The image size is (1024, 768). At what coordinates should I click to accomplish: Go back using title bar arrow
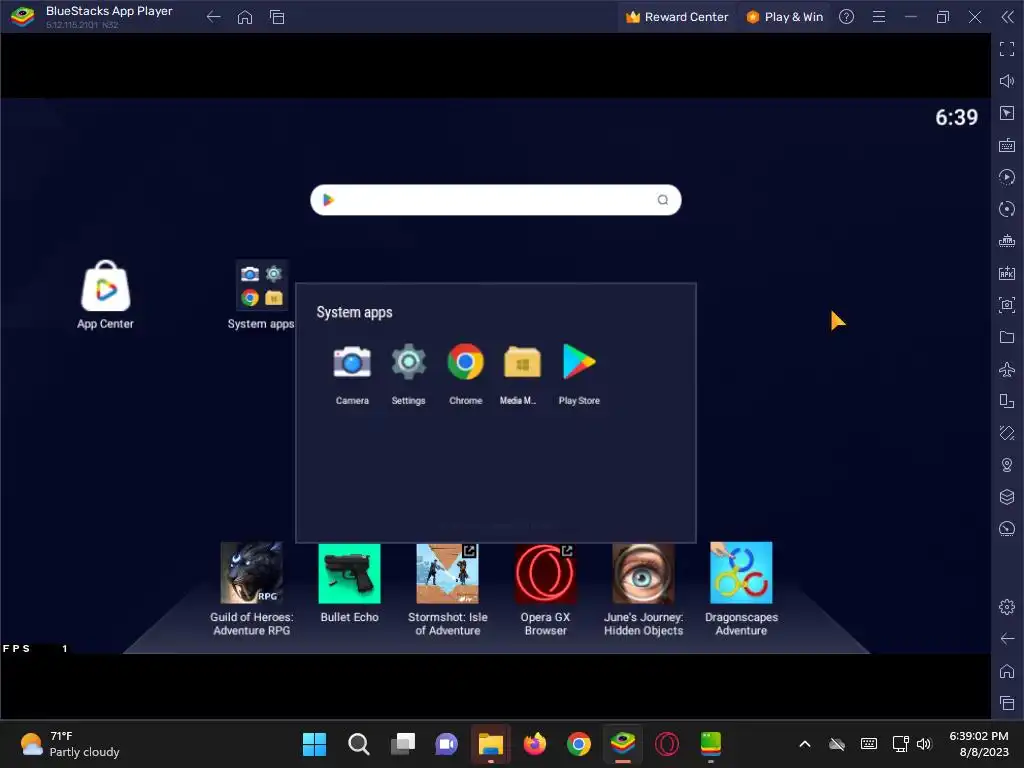(x=213, y=17)
